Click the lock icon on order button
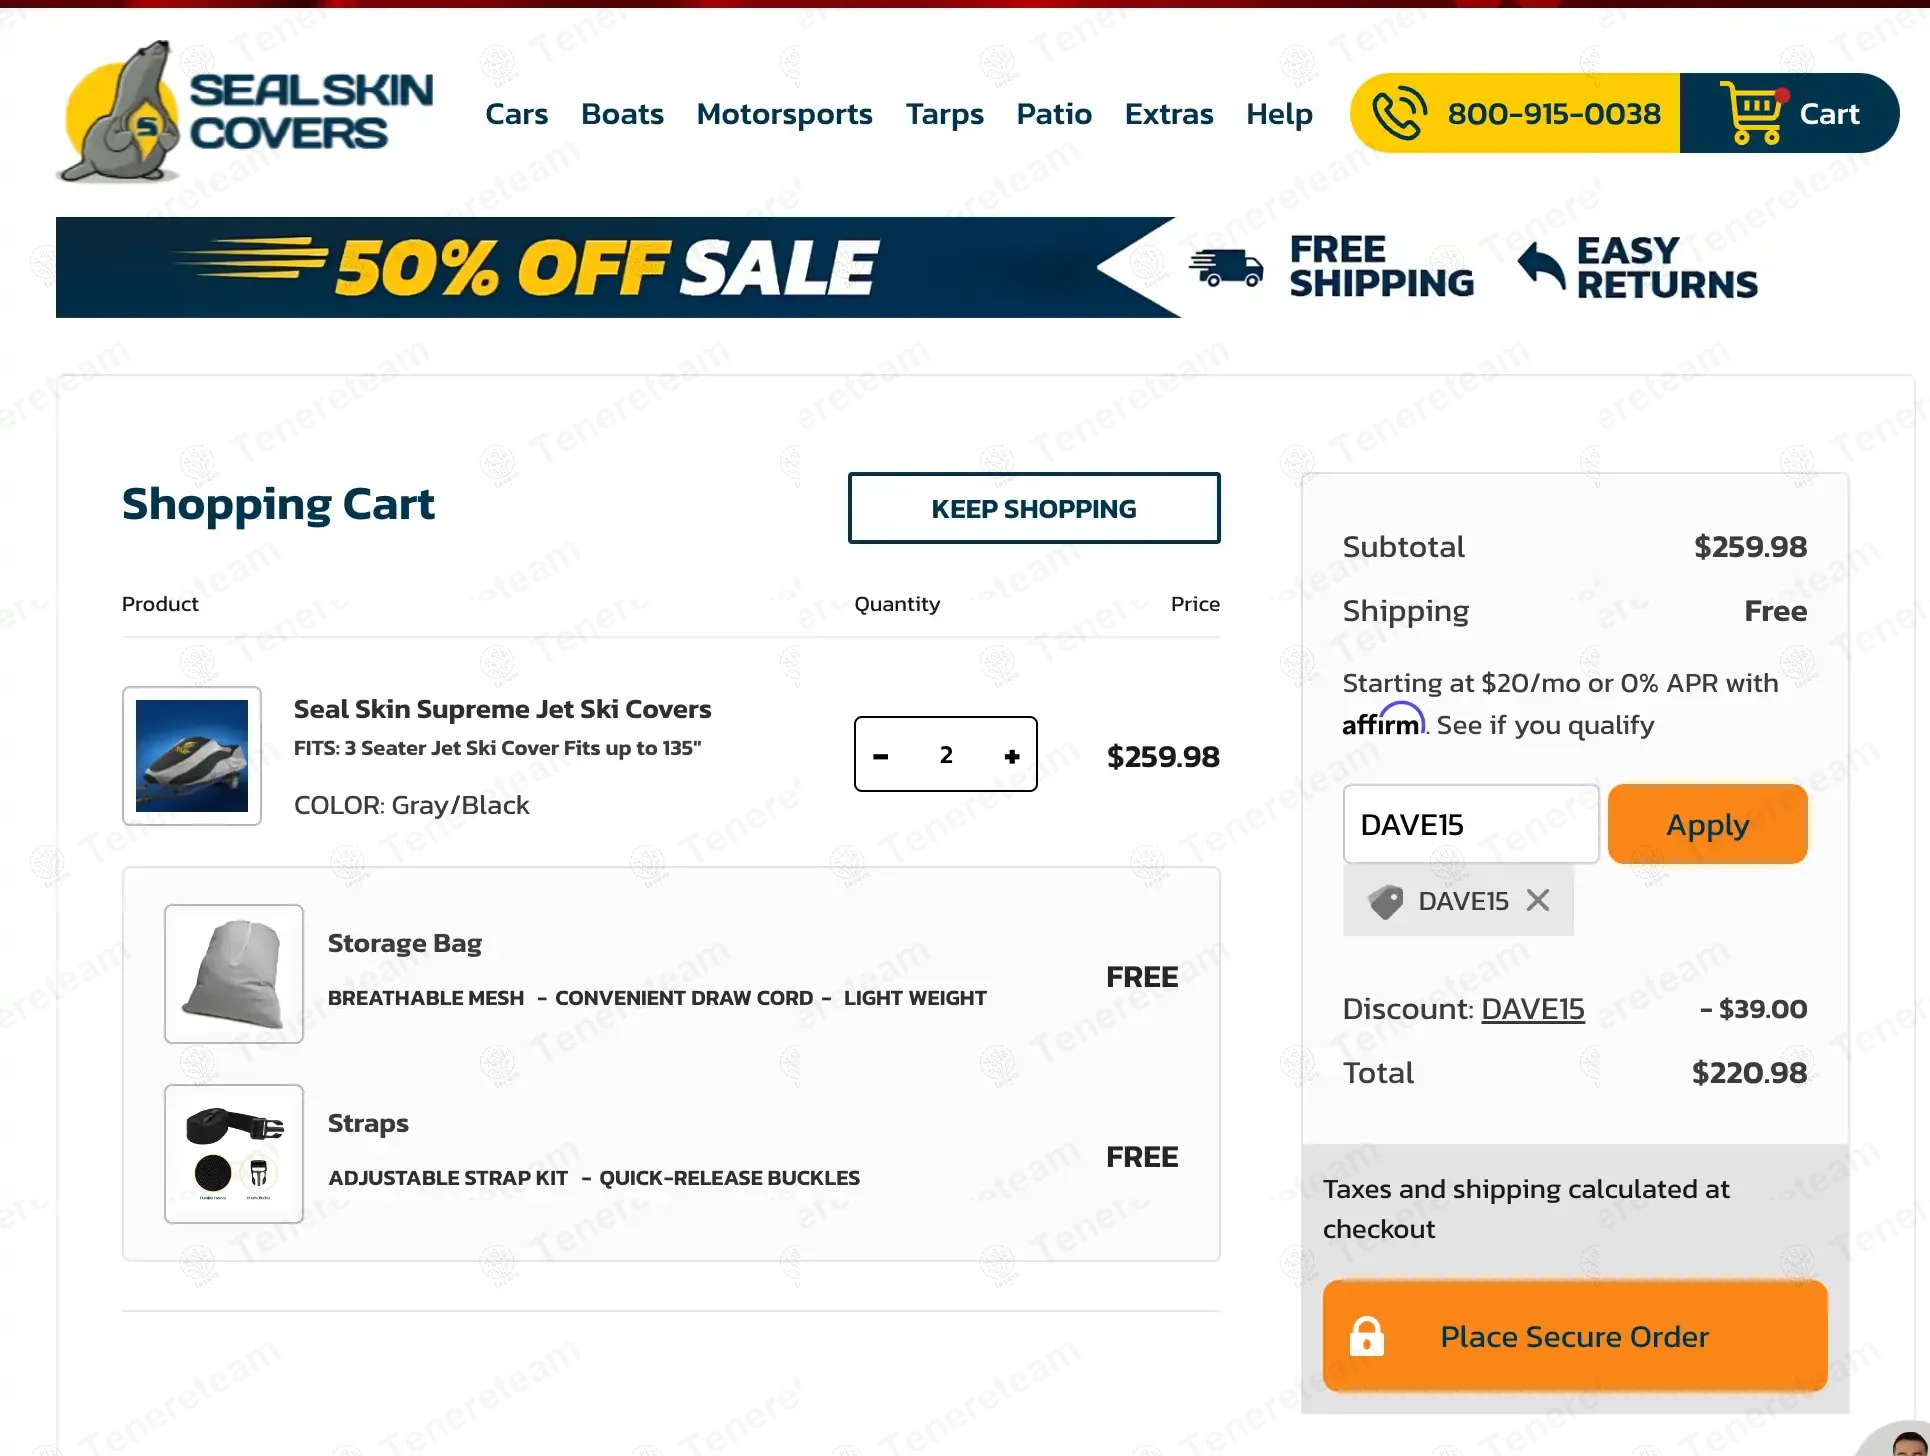This screenshot has width=1930, height=1456. (x=1367, y=1337)
